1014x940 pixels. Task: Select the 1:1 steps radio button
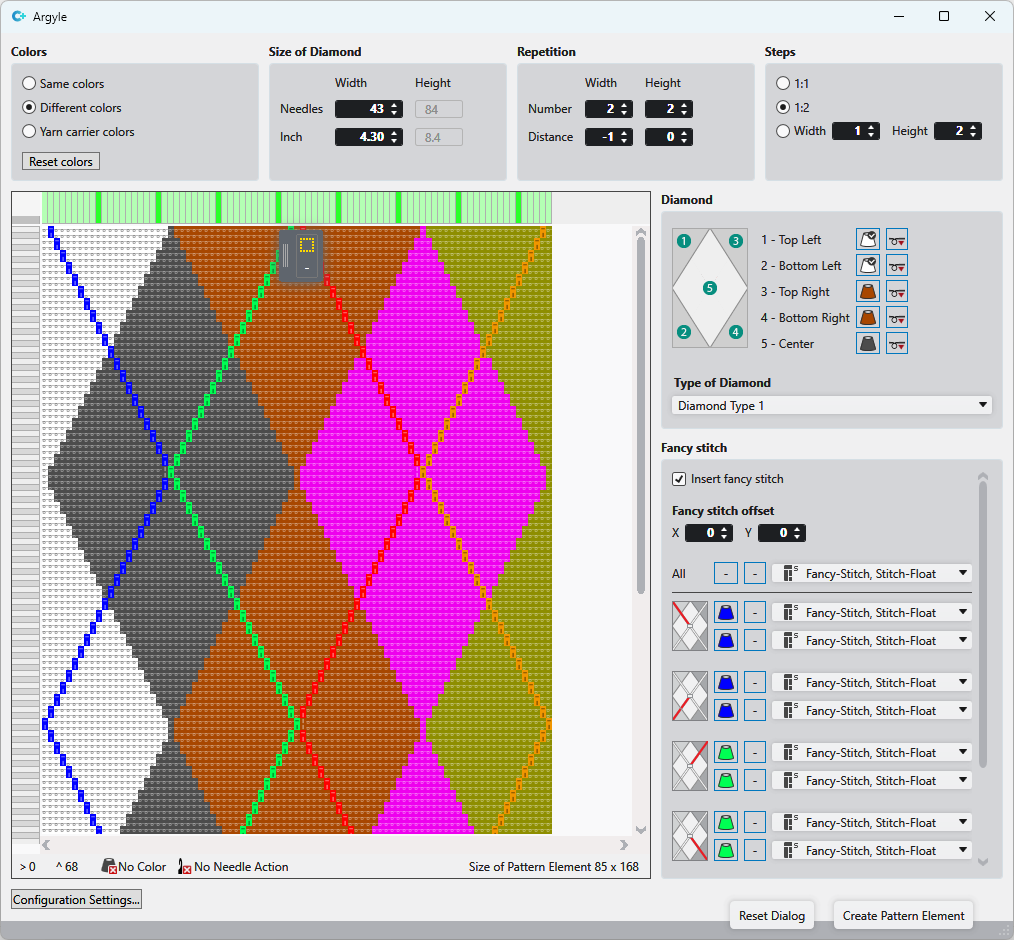783,83
